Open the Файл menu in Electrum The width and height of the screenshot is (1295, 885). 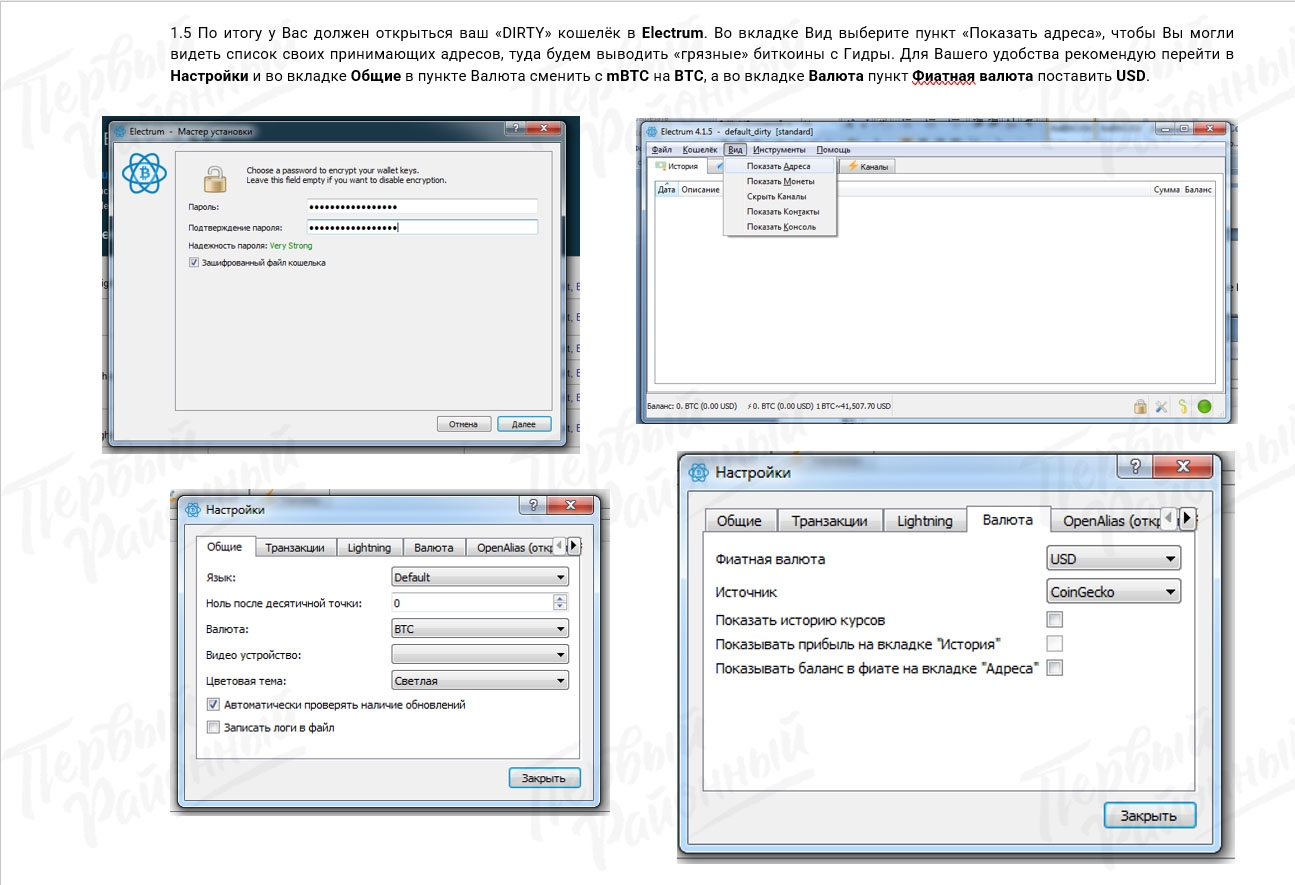click(661, 149)
